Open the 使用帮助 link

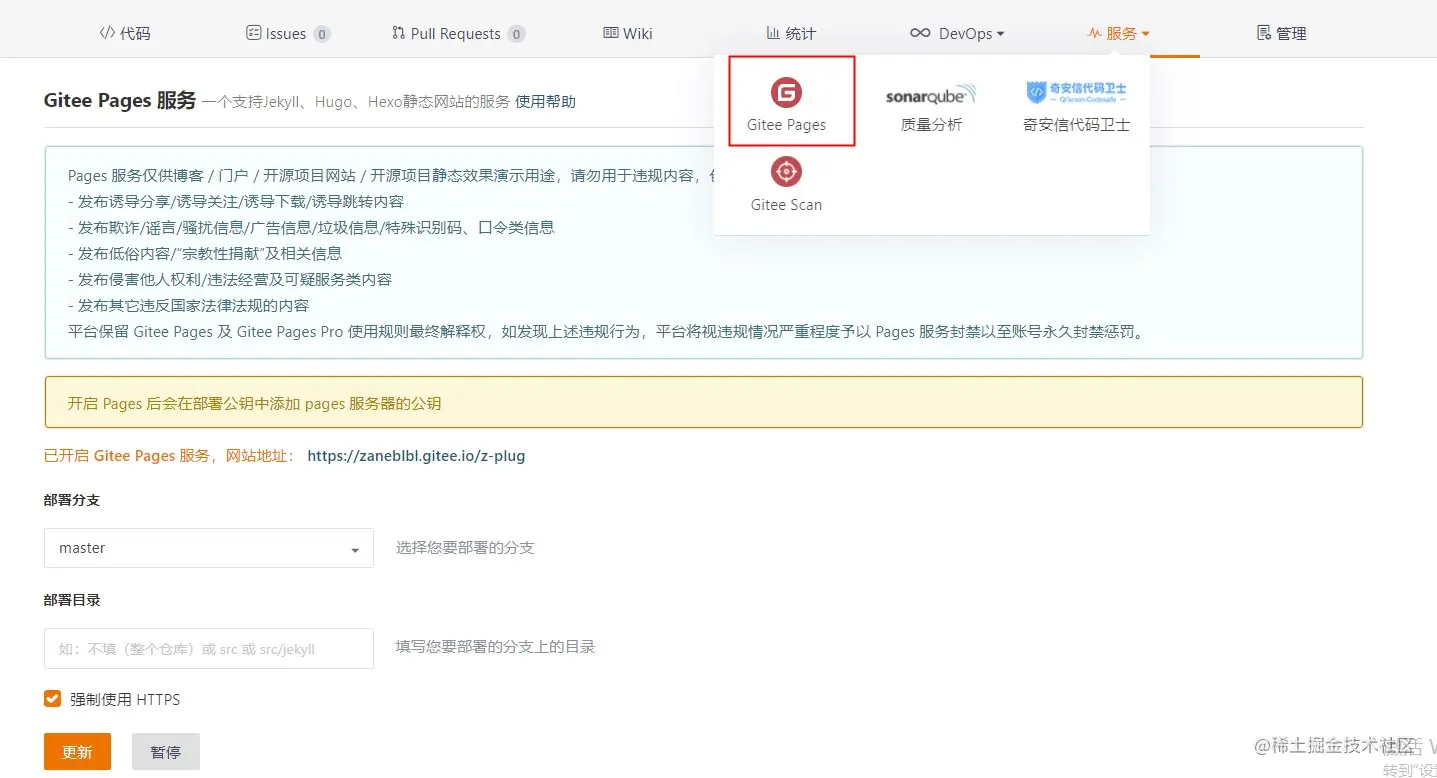pos(545,101)
